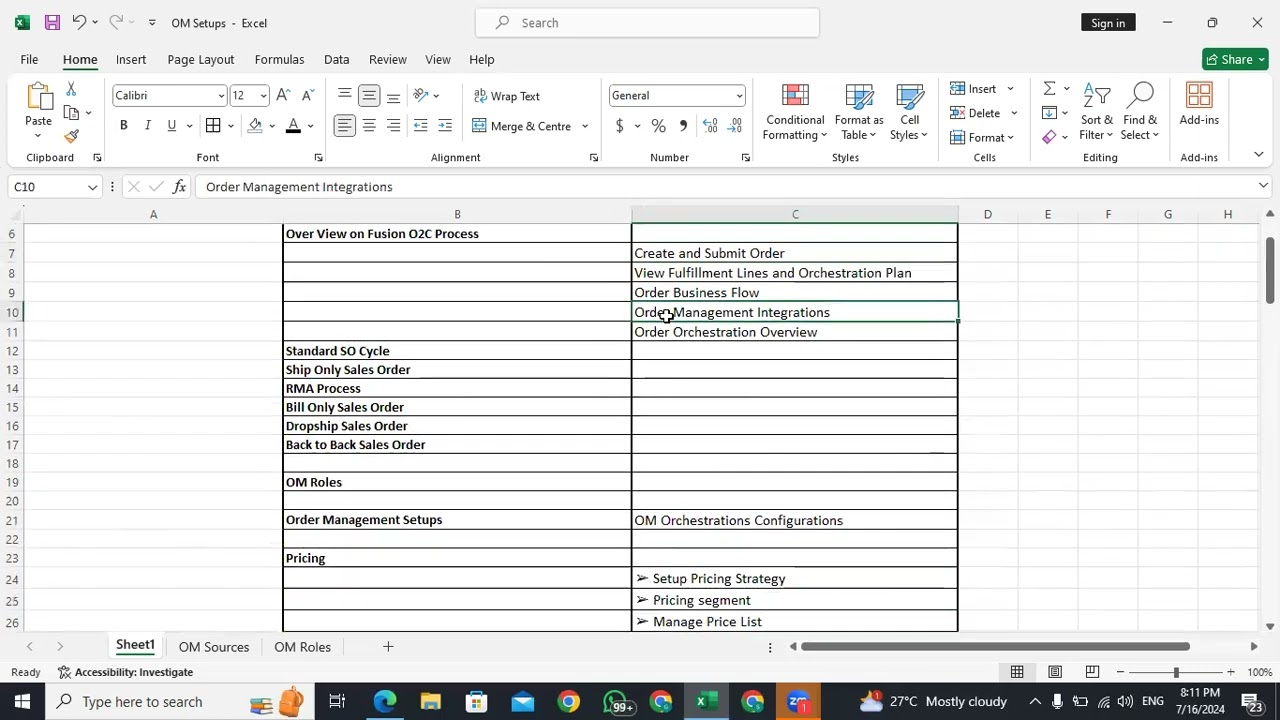Toggle Align Right horizontal alignment
This screenshot has height=720, width=1280.
393,126
